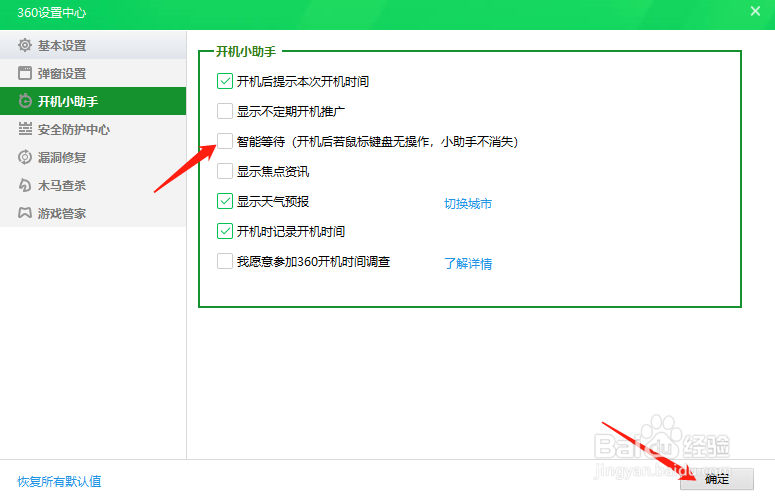Enable 显示不定期开机推广 checkbox
This screenshot has width=775, height=498.
(225, 111)
